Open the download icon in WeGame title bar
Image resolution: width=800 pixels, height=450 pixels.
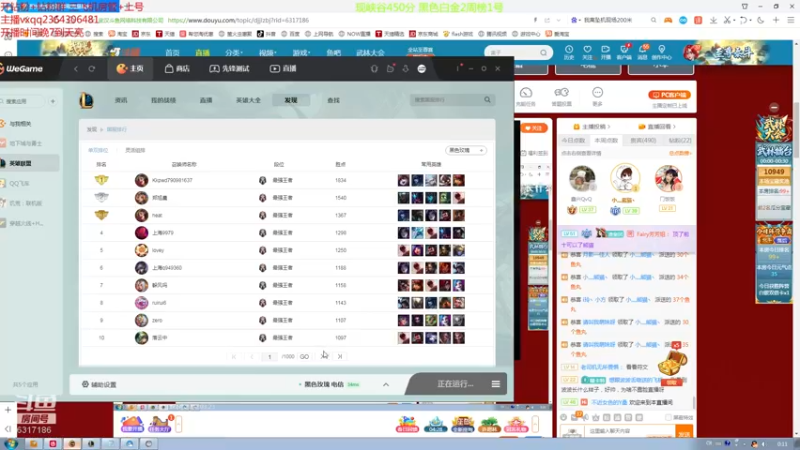[x=406, y=68]
